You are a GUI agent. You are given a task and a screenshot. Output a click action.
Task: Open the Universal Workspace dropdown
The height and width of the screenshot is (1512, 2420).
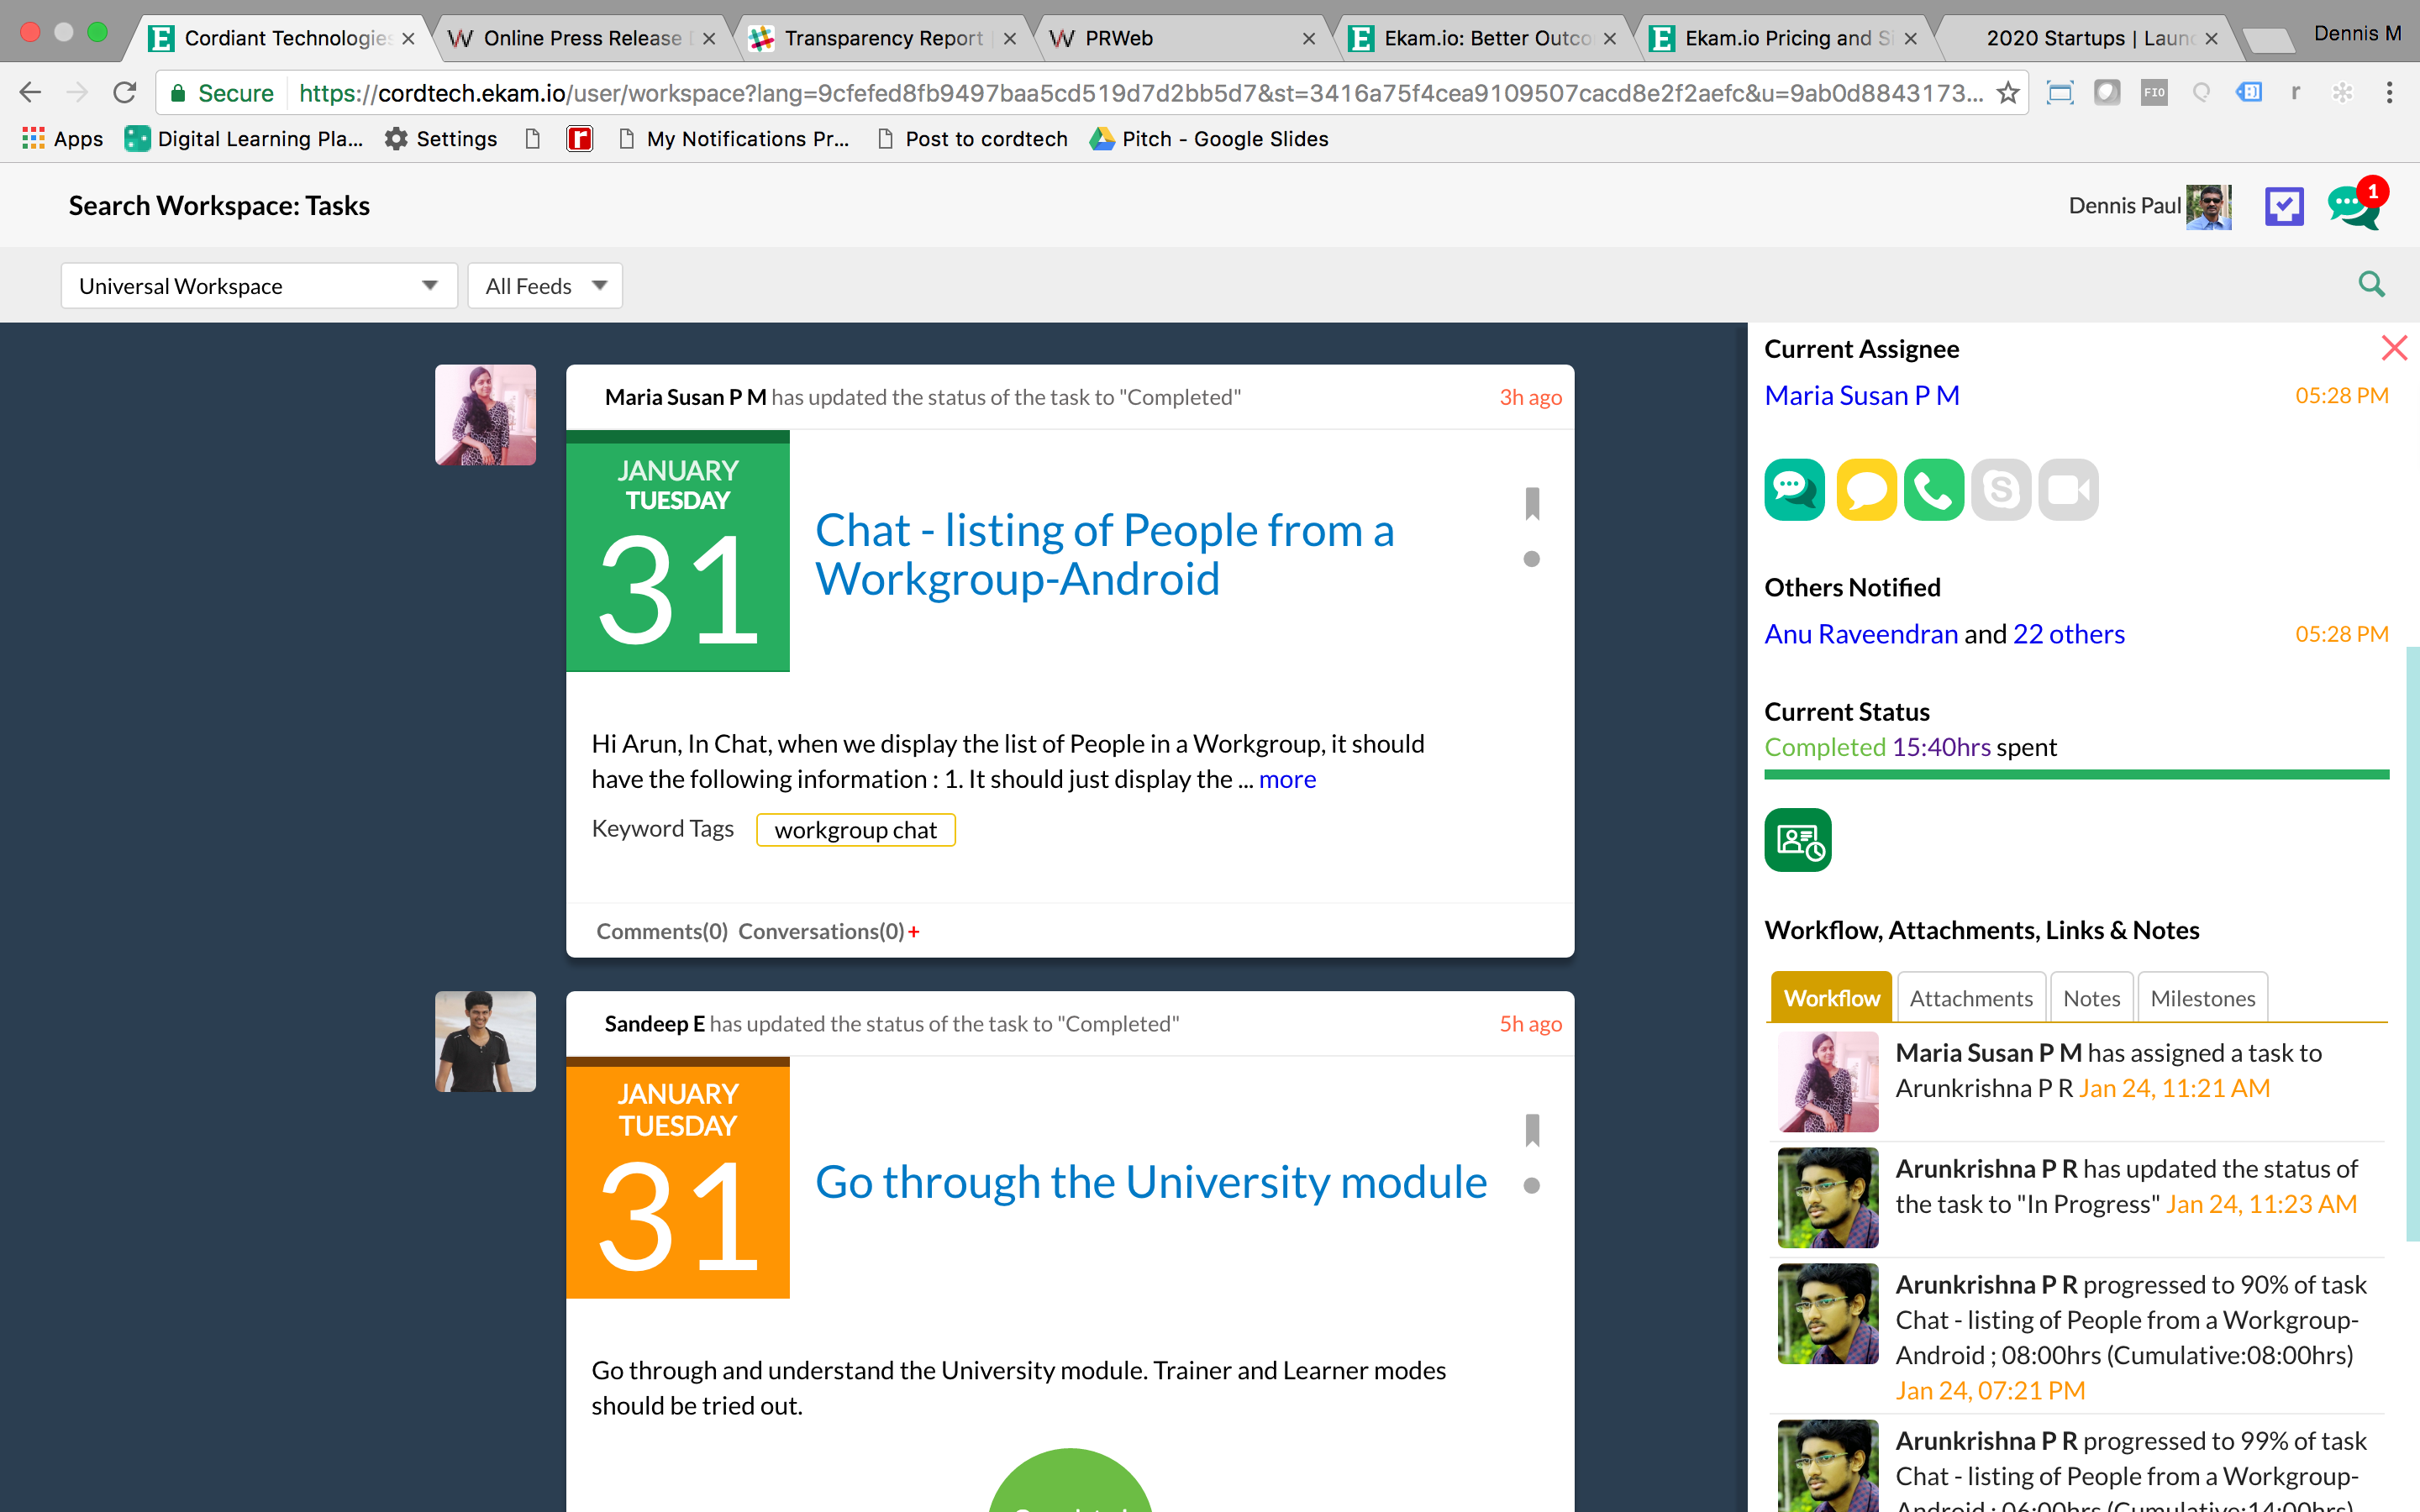click(x=259, y=286)
